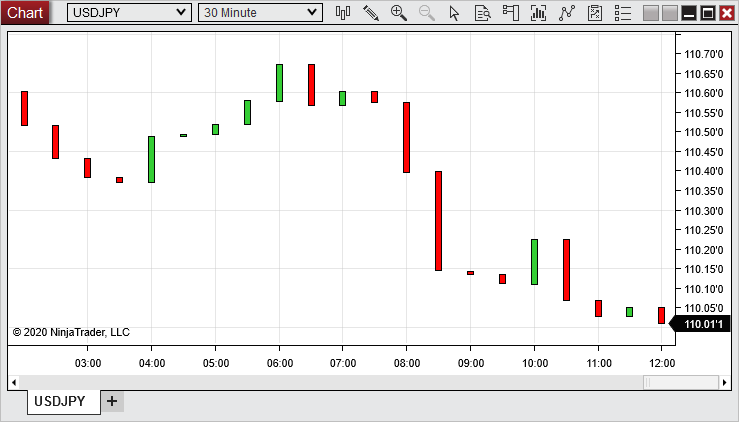
Task: Open the data box icon
Action: 482,13
